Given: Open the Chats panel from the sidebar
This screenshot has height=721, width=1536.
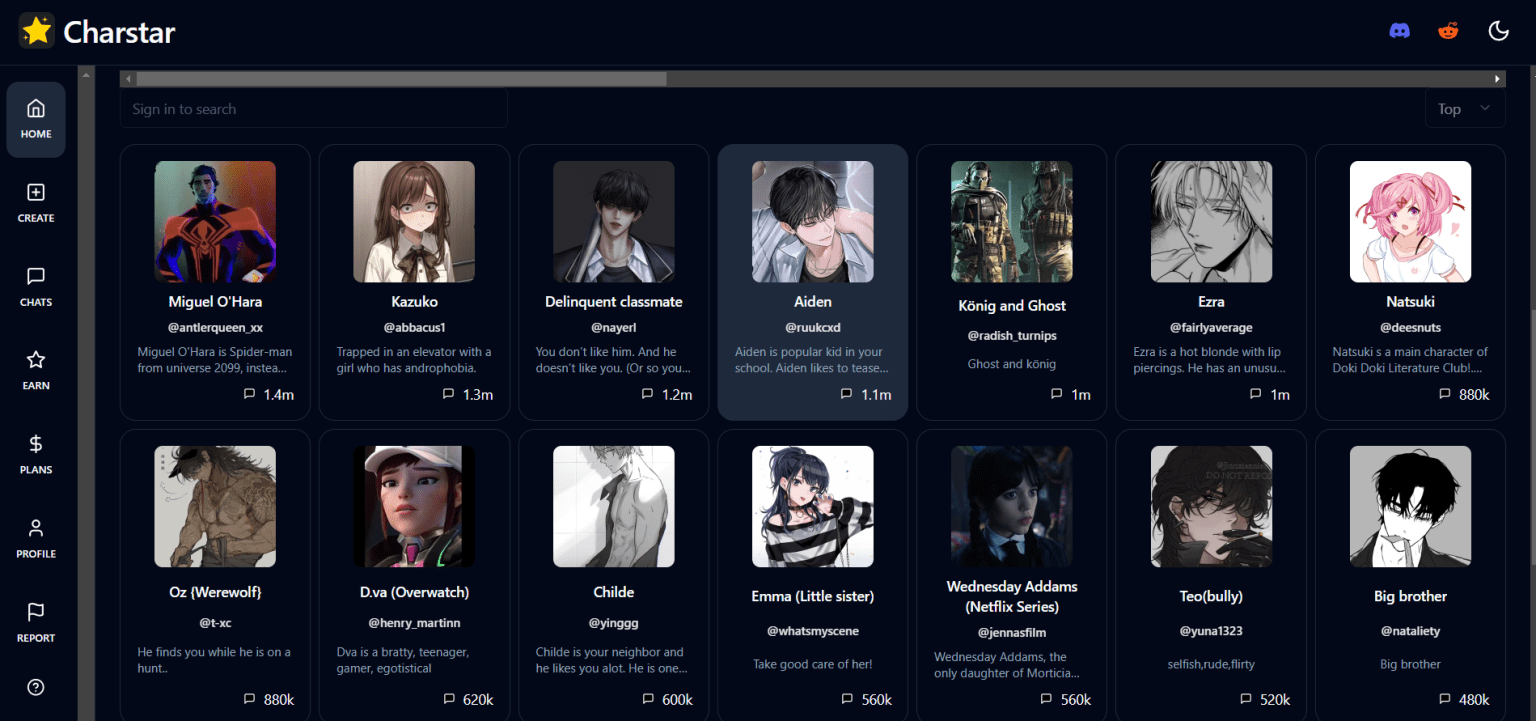Looking at the screenshot, I should pyautogui.click(x=36, y=287).
